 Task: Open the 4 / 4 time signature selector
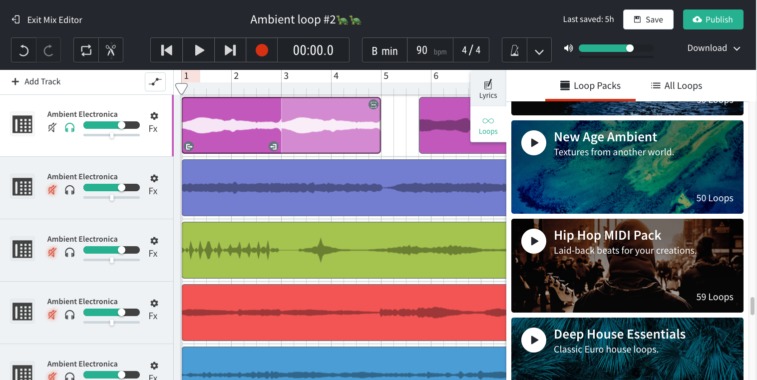pyautogui.click(x=471, y=50)
